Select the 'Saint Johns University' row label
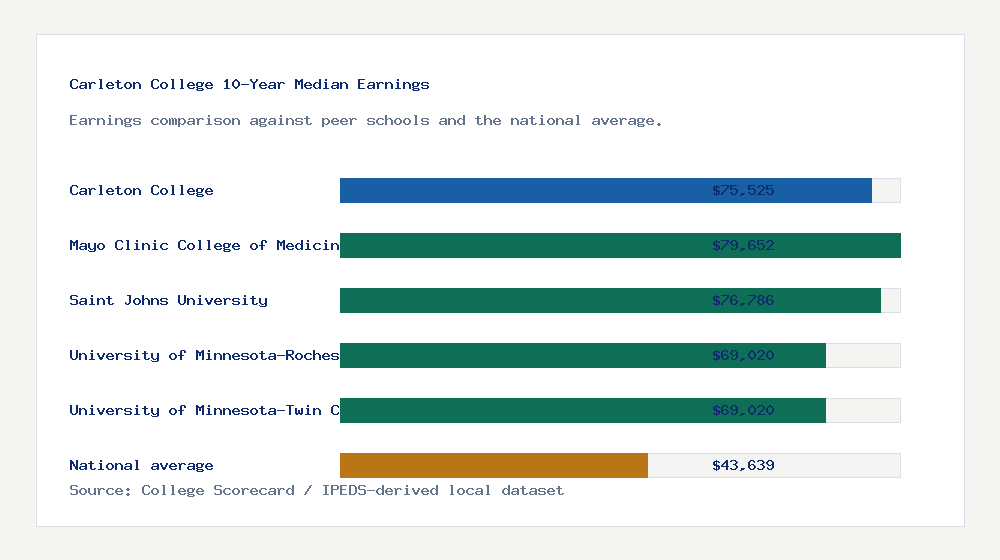Viewport: 1000px width, 560px height. (x=168, y=300)
